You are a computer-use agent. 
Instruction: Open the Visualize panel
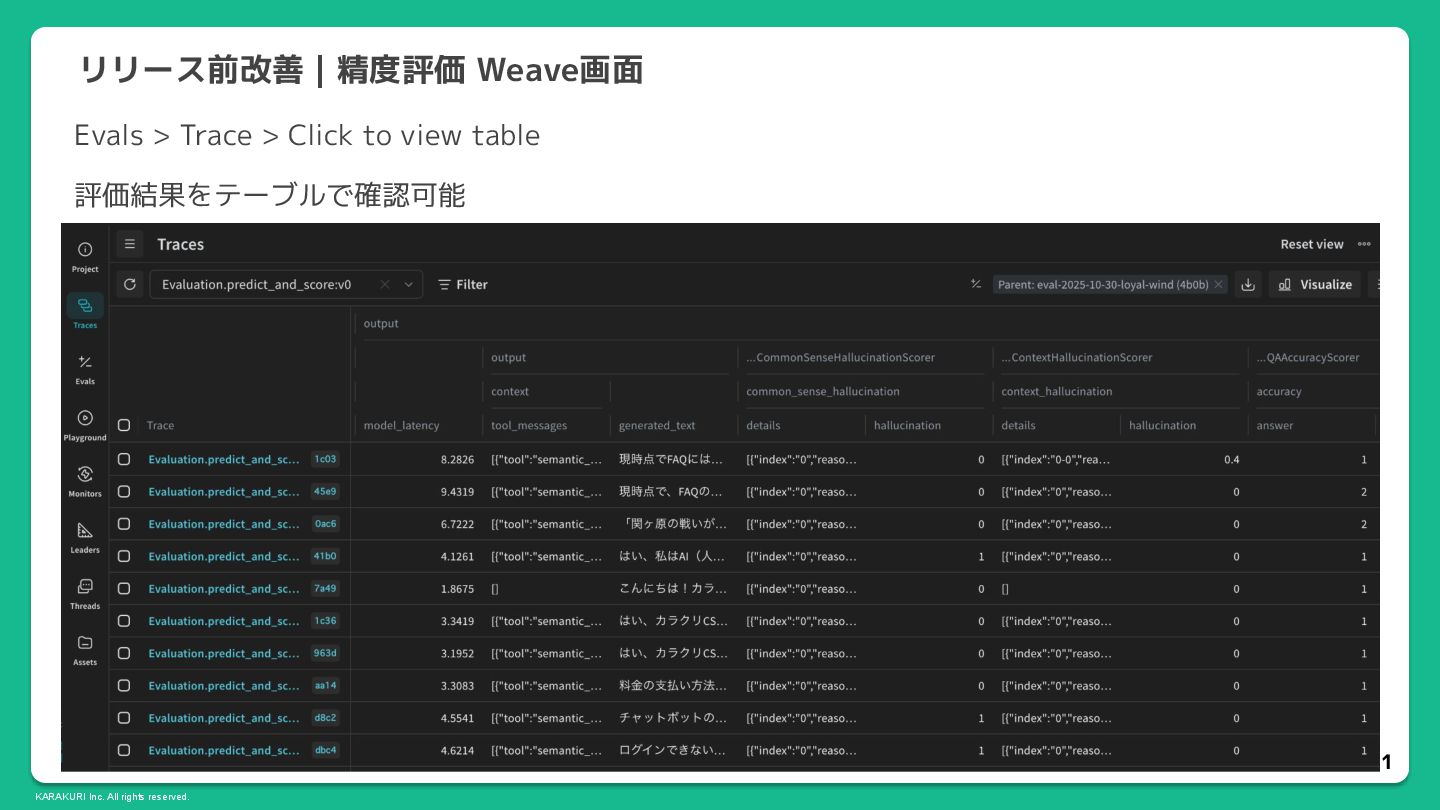coord(1315,285)
